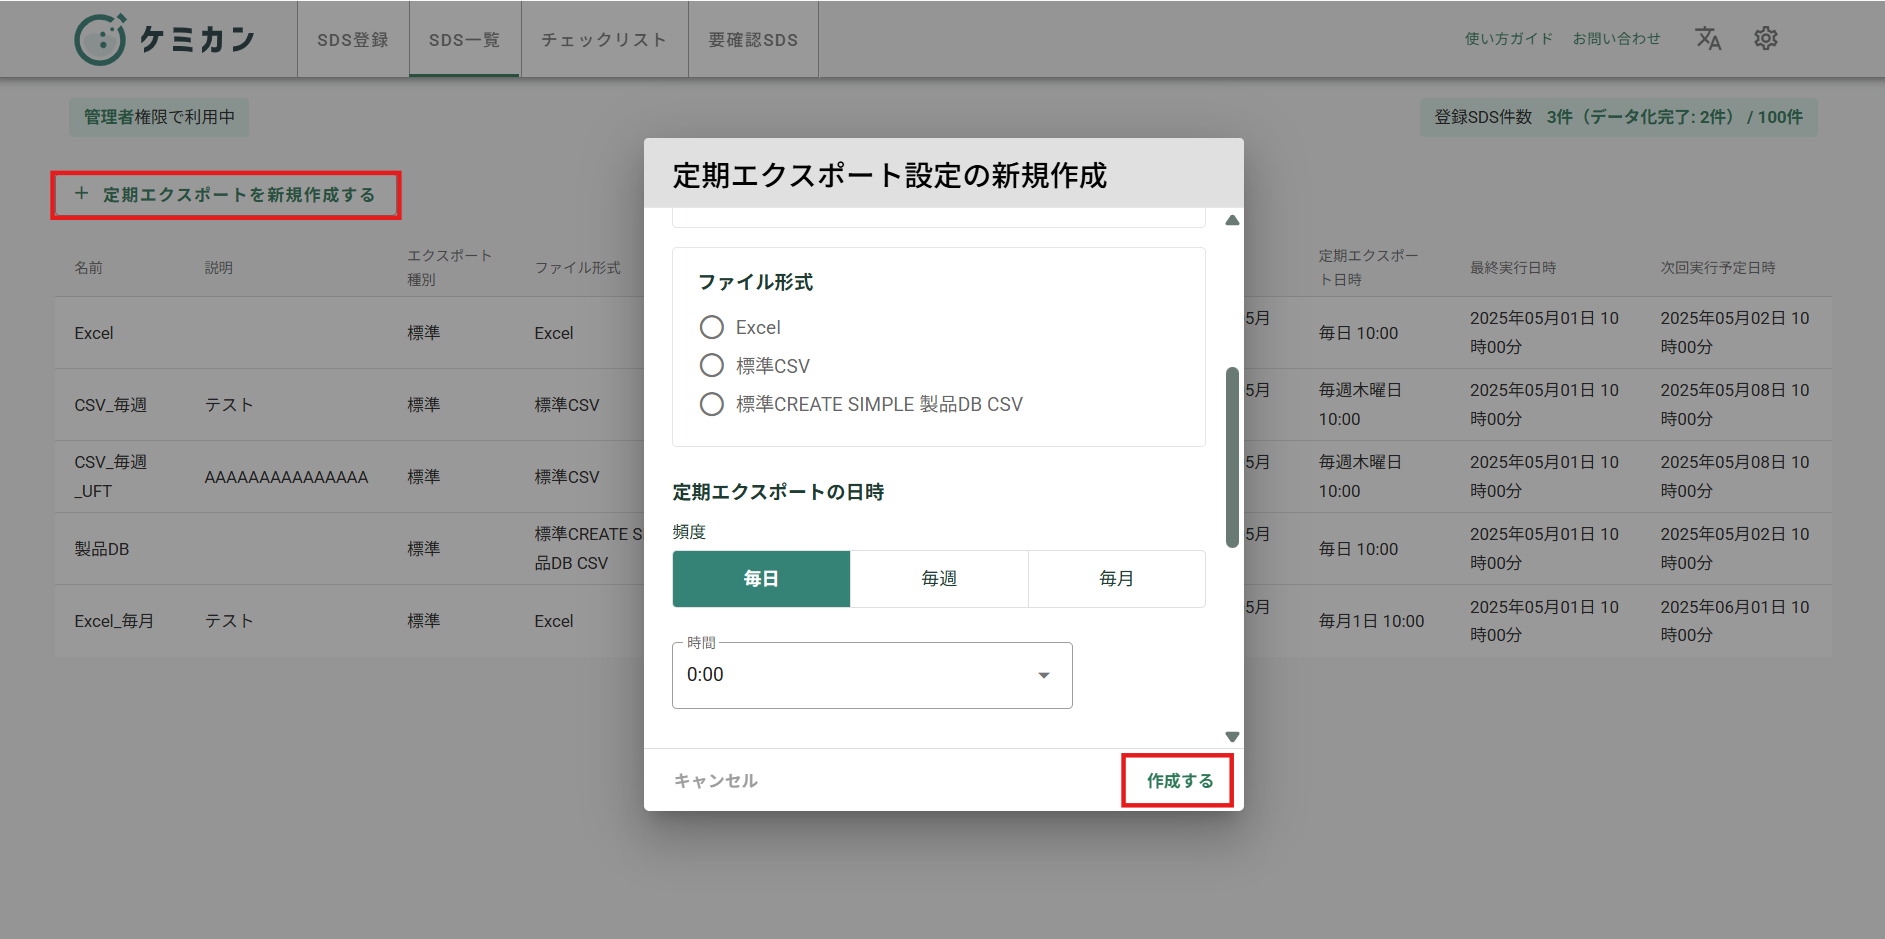Click the エクスポート種別 column header
The width and height of the screenshot is (1885, 939).
click(x=450, y=268)
